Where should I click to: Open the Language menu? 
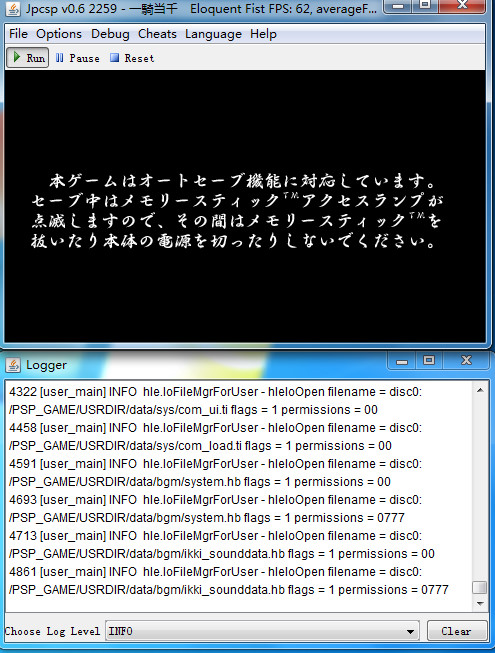213,34
